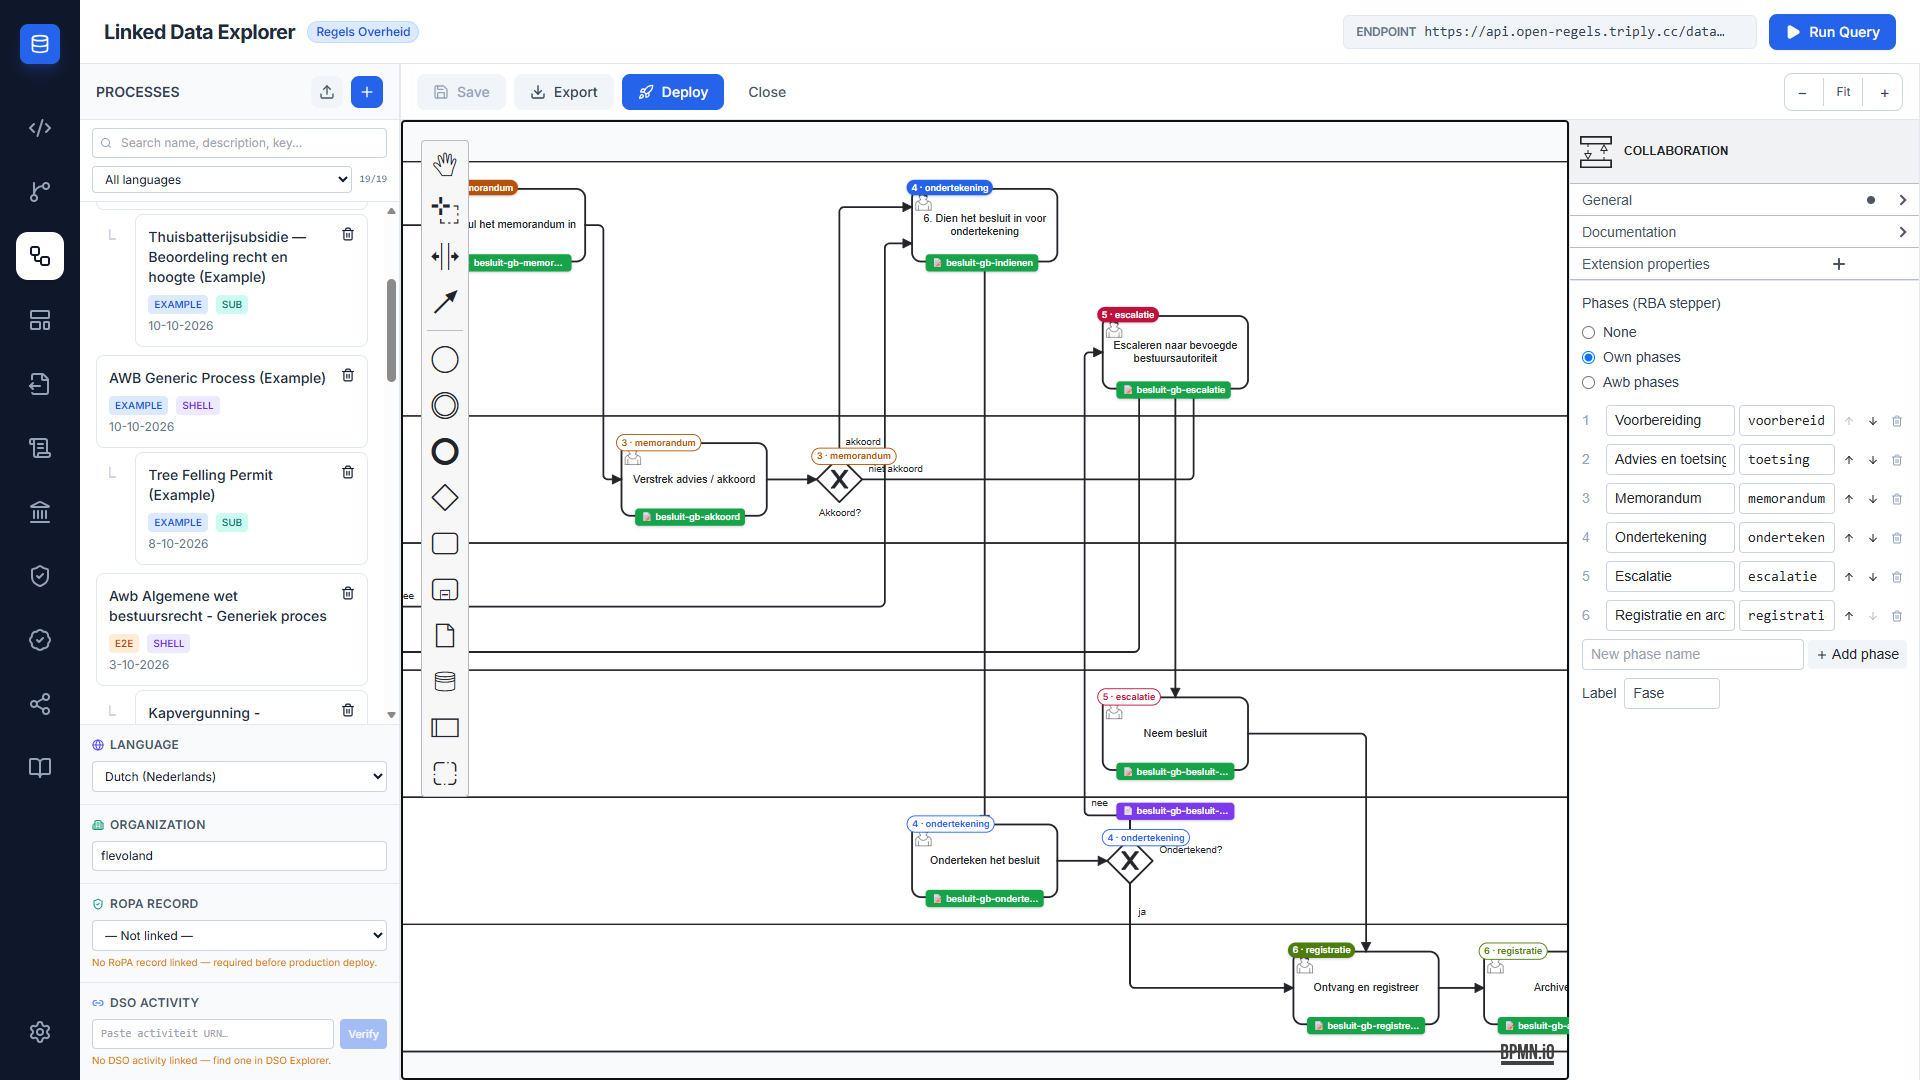
Task: Move the Memorandum phase down
Action: point(1873,499)
